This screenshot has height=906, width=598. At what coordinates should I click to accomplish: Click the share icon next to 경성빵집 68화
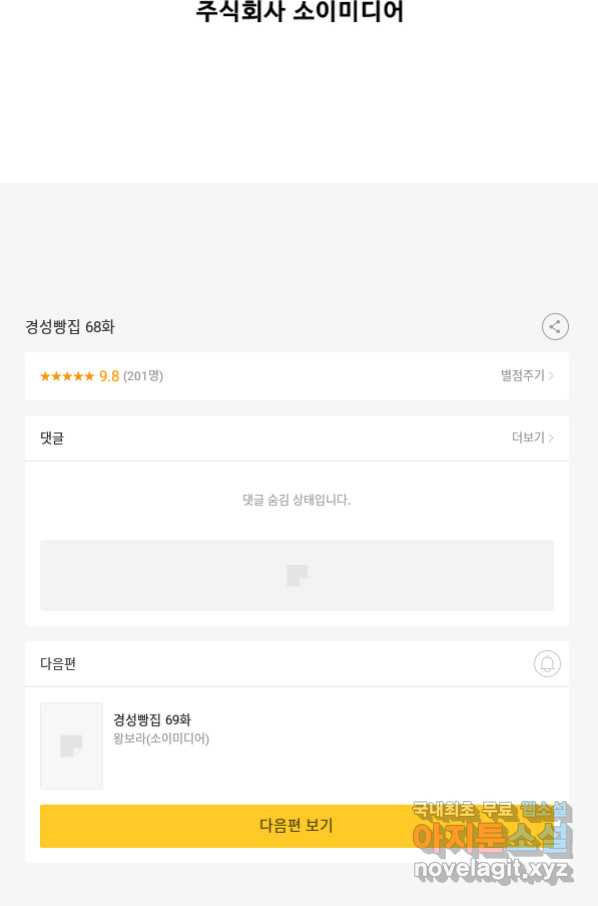pos(555,326)
